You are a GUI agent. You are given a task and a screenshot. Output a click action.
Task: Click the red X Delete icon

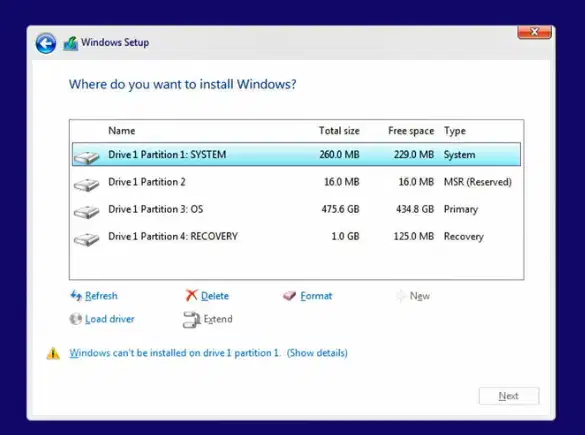pos(191,295)
